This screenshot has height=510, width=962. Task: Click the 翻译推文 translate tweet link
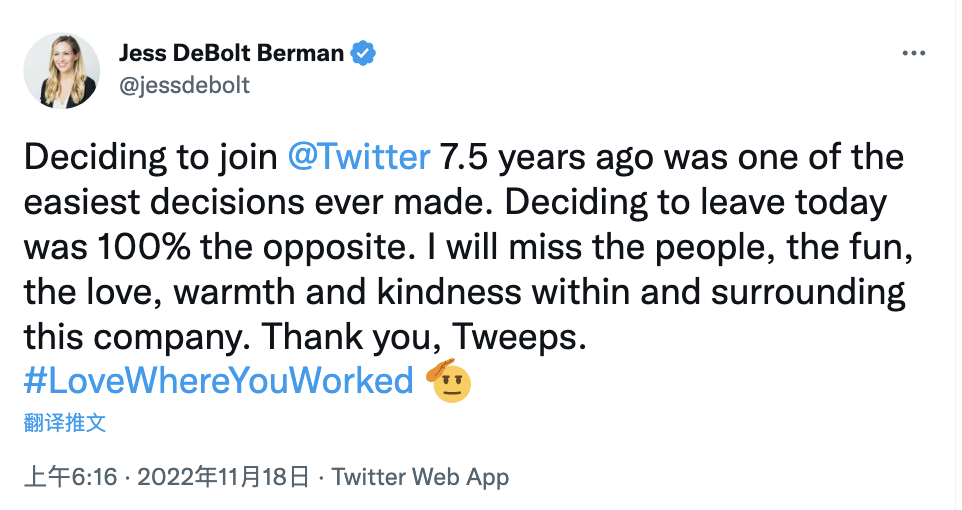pos(64,421)
